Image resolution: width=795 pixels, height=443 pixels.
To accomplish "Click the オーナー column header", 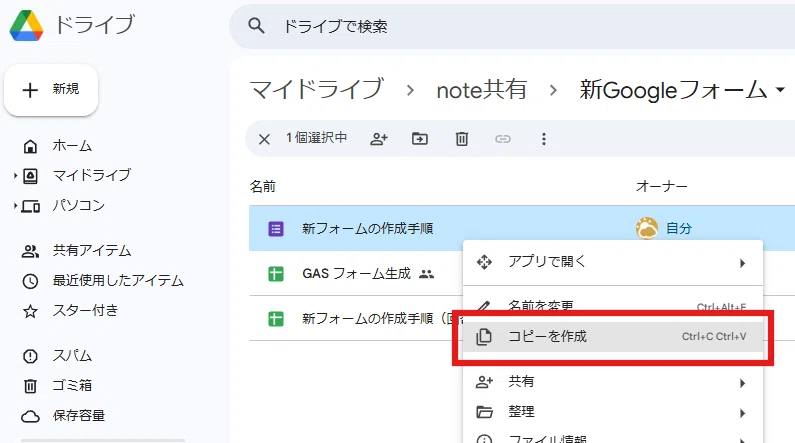I will coord(662,187).
